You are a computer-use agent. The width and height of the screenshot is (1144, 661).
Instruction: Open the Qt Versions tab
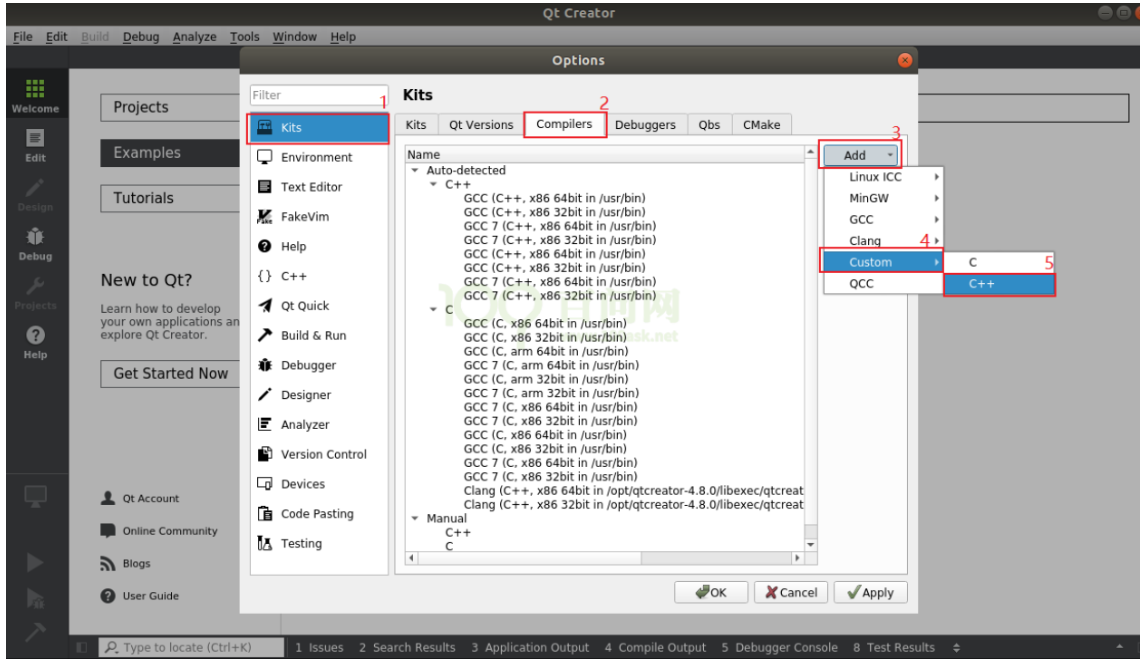click(x=481, y=125)
